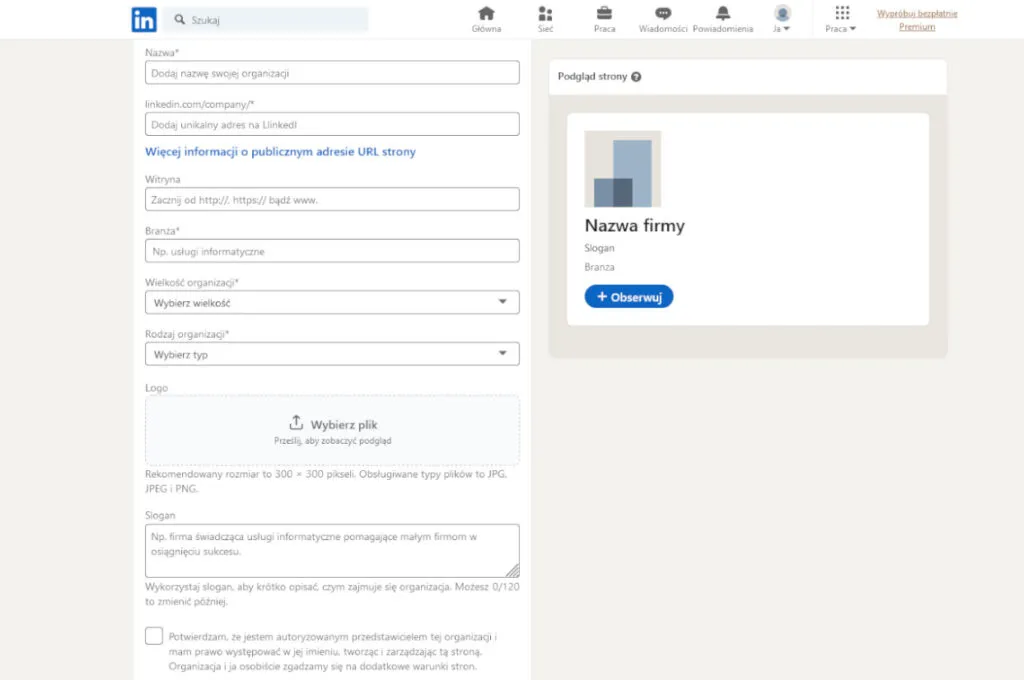Open Powiadomienia bell icon
Screen dimensions: 1024x680
point(723,14)
